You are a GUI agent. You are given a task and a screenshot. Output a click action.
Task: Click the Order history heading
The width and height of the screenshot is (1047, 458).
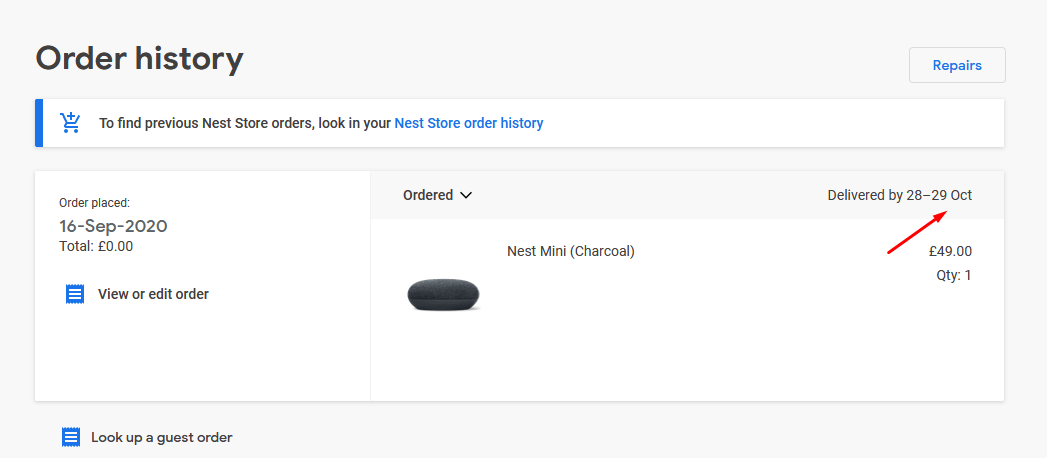click(140, 59)
